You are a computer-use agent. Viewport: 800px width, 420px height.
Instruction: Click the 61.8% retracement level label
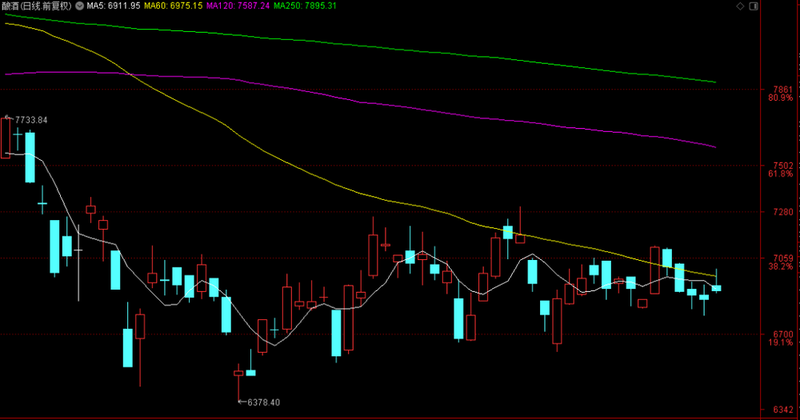(x=780, y=174)
